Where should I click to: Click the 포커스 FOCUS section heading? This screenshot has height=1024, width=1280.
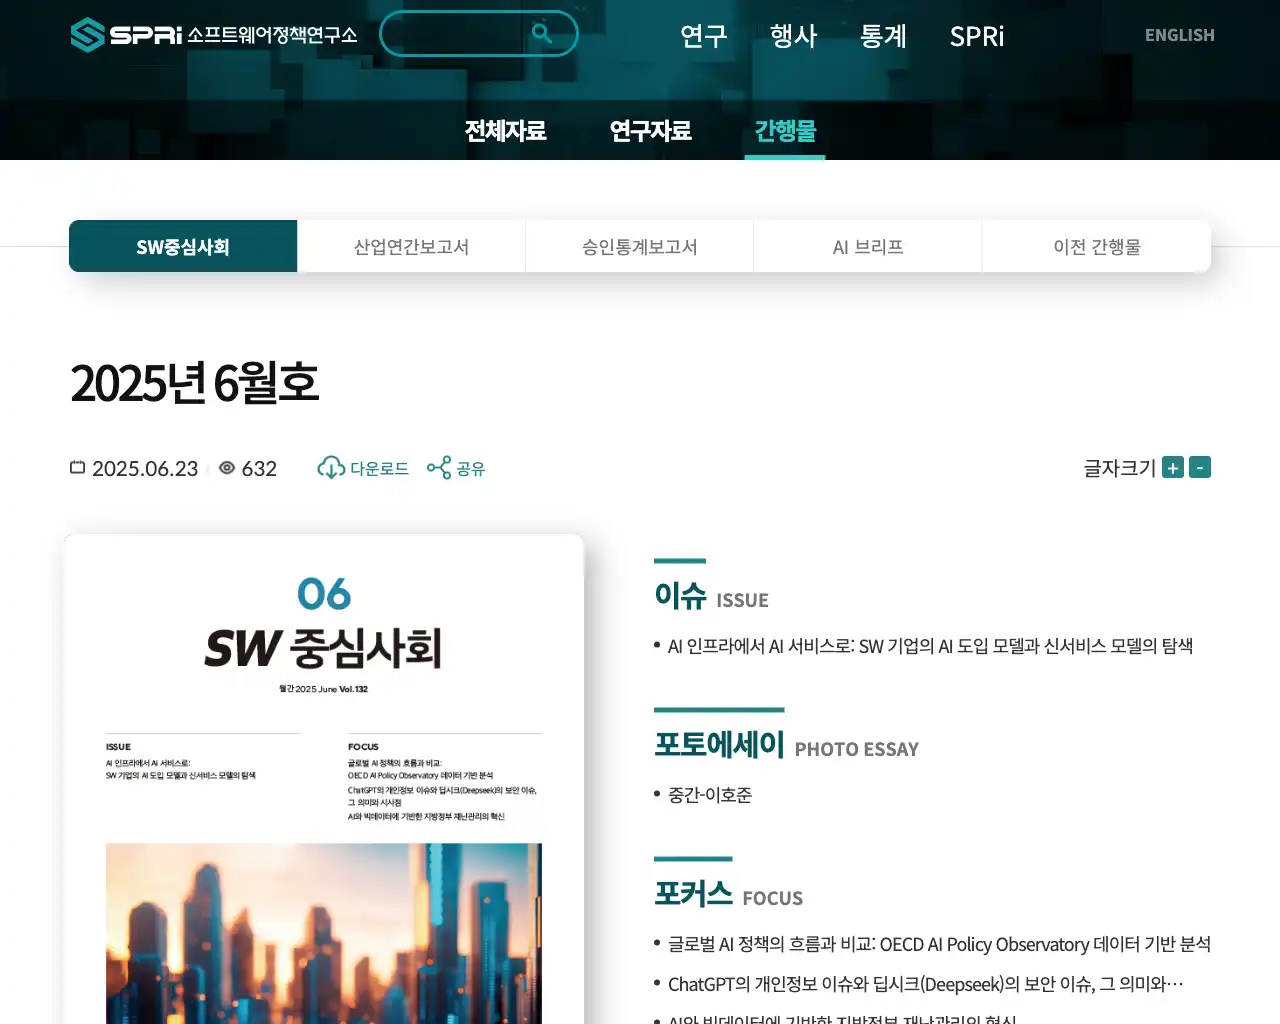(728, 894)
